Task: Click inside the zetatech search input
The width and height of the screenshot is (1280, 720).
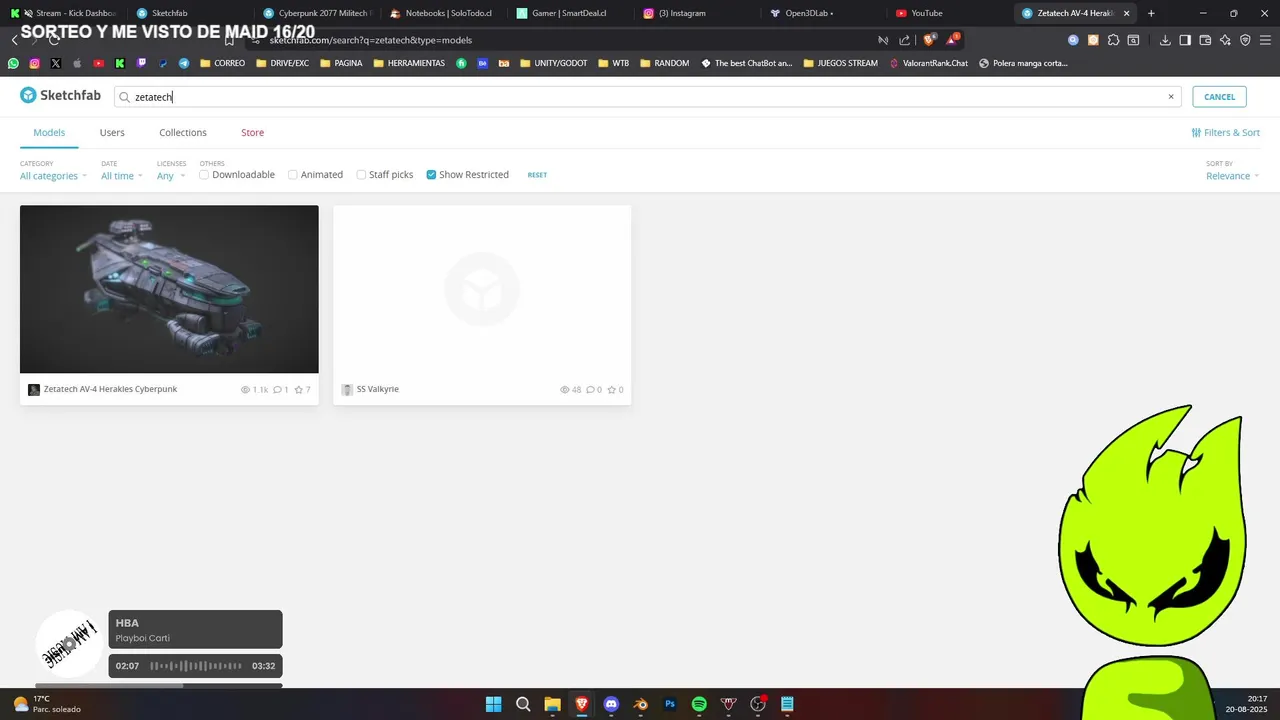Action: pyautogui.click(x=648, y=97)
